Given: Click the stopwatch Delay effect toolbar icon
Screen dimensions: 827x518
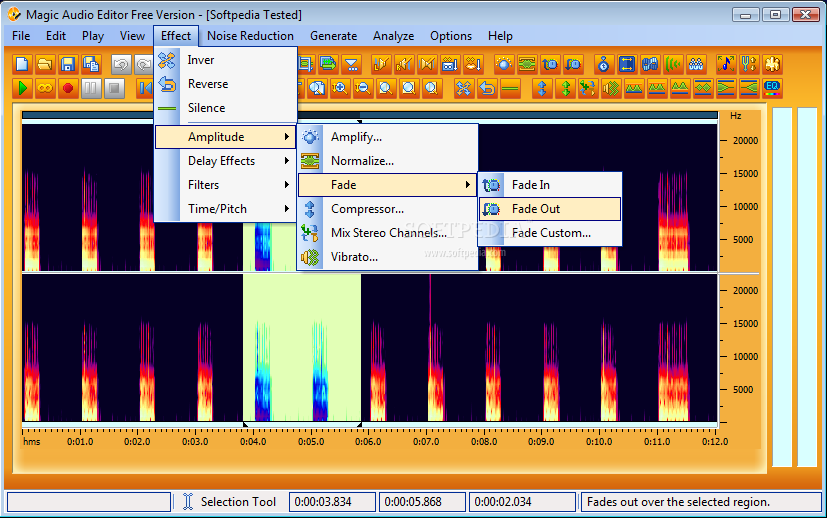Looking at the screenshot, I should [603, 64].
